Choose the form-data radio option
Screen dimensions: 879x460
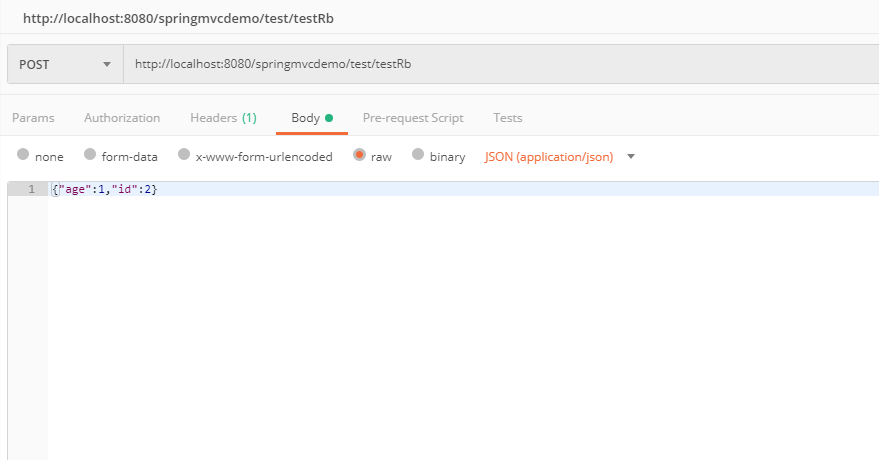pos(90,156)
